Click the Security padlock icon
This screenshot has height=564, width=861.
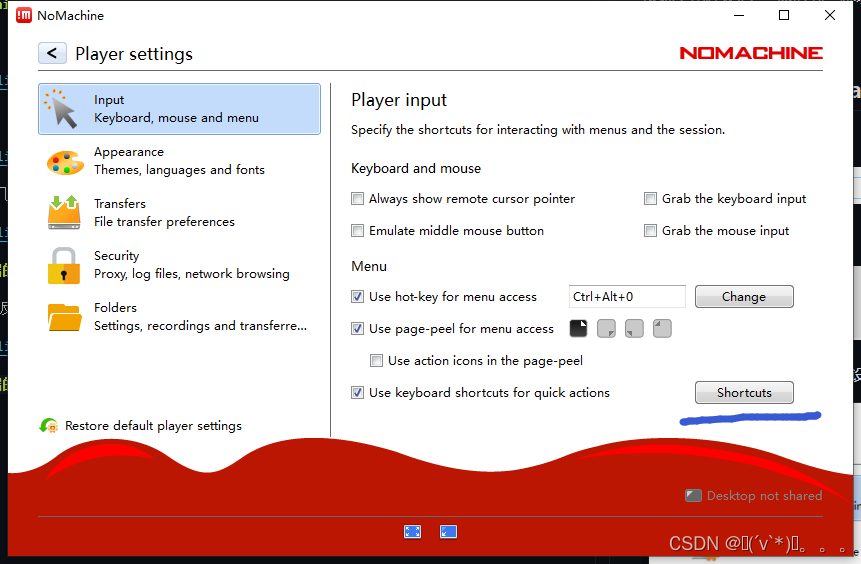[64, 265]
